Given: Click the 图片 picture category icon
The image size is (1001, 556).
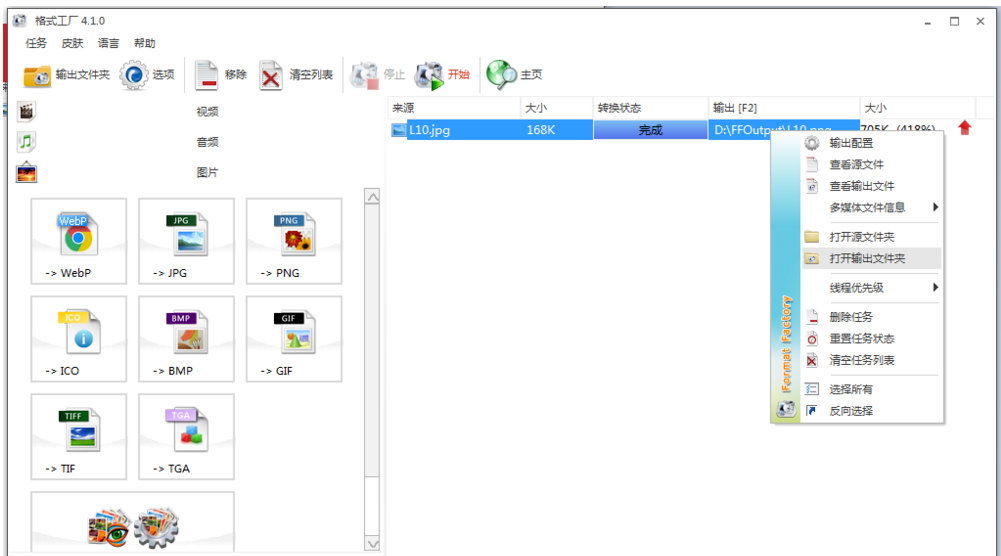Looking at the screenshot, I should (26, 172).
